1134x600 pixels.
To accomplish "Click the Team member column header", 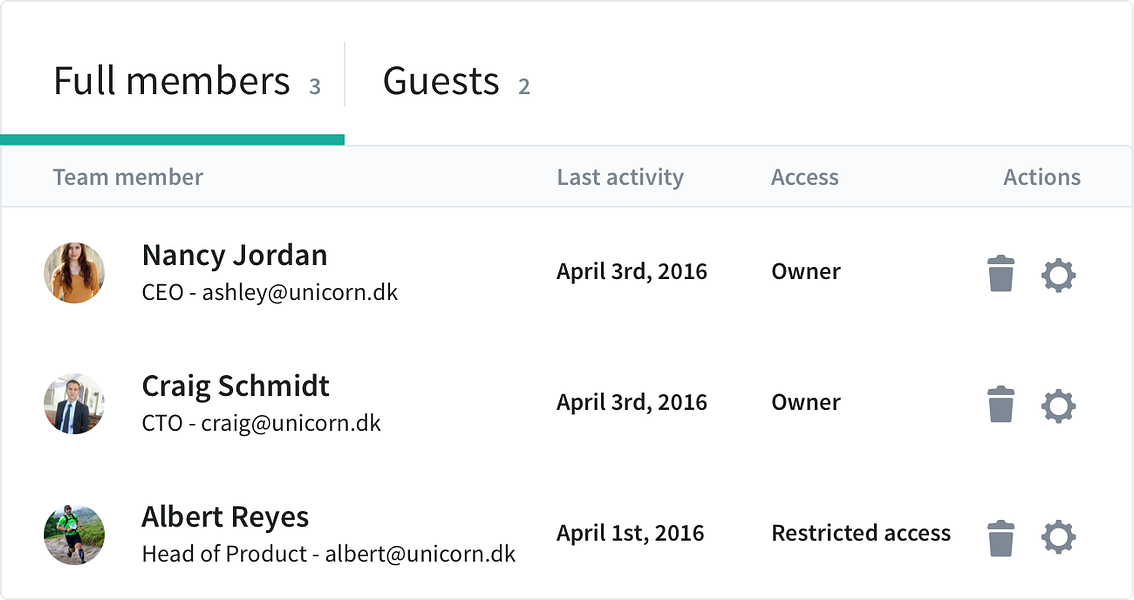I will [x=128, y=177].
